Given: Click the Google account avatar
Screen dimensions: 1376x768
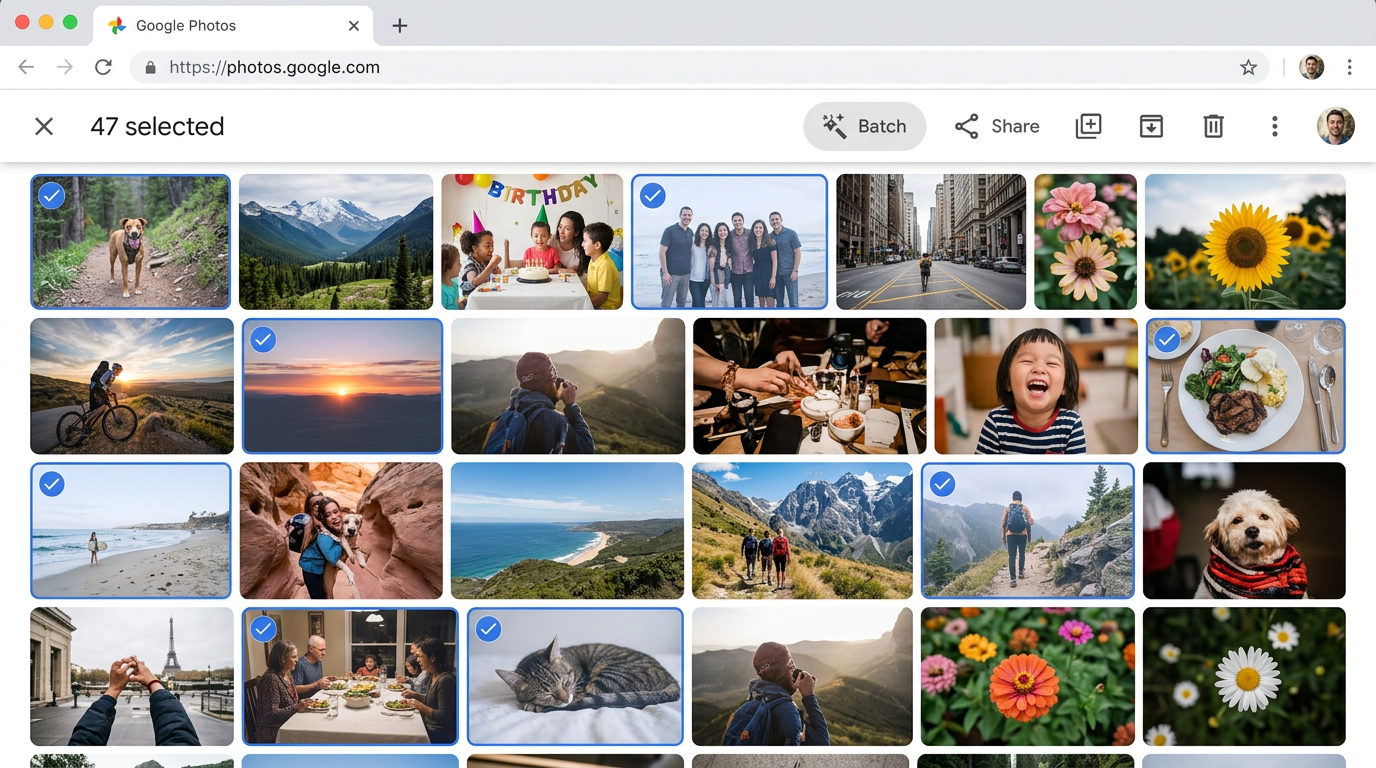Looking at the screenshot, I should 1336,126.
